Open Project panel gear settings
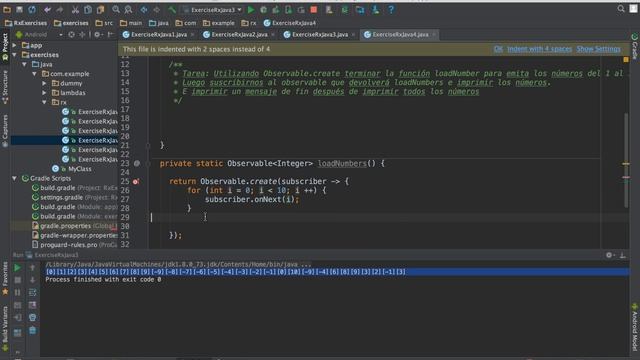This screenshot has height=360, width=640. coord(97,35)
